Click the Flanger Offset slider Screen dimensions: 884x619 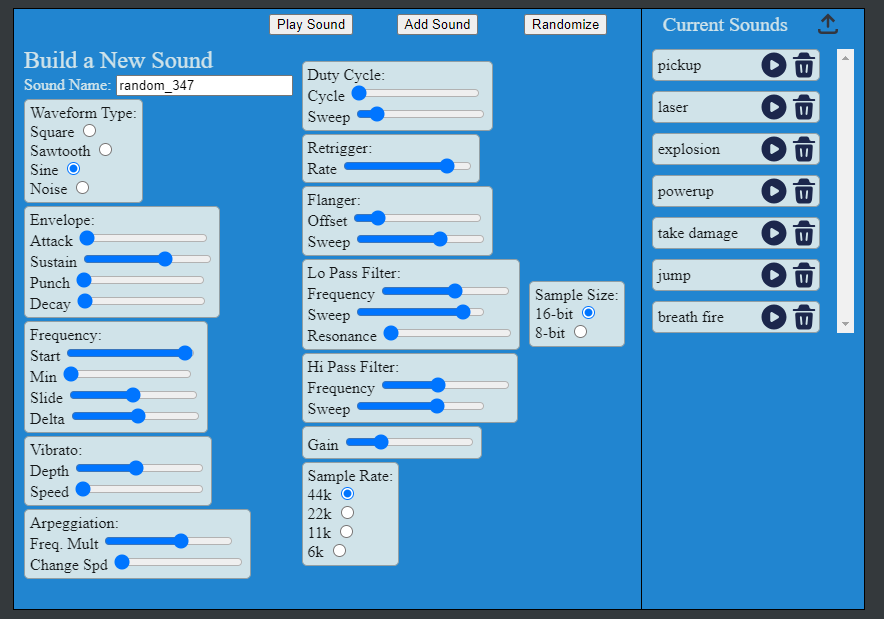coord(417,218)
